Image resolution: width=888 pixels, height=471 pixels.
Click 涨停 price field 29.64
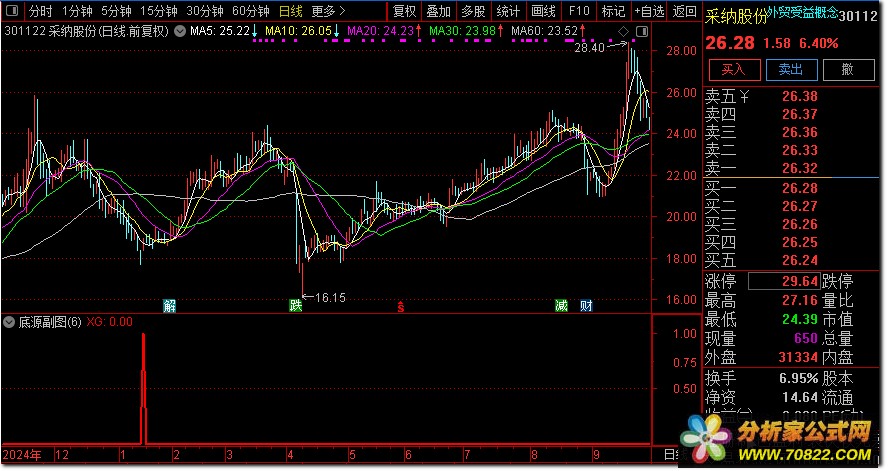(x=784, y=281)
